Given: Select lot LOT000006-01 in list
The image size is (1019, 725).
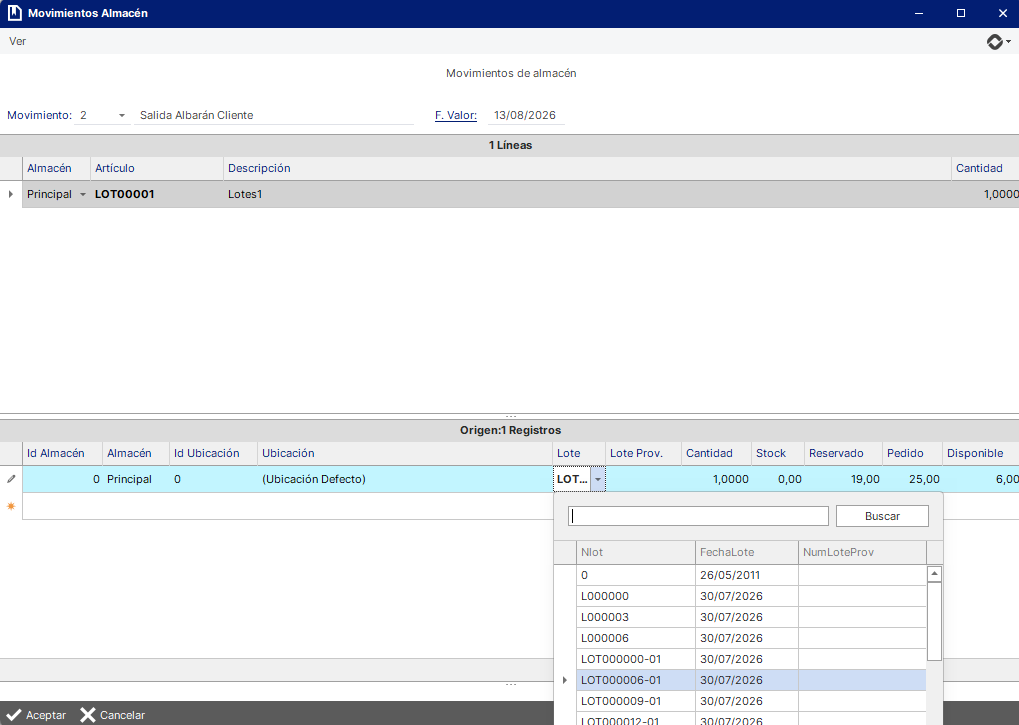Looking at the screenshot, I should point(751,680).
